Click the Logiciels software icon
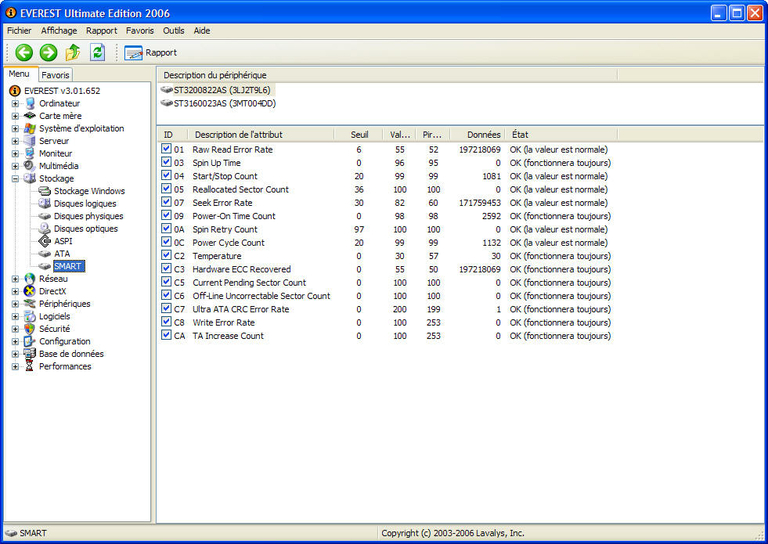 pyautogui.click(x=30, y=316)
